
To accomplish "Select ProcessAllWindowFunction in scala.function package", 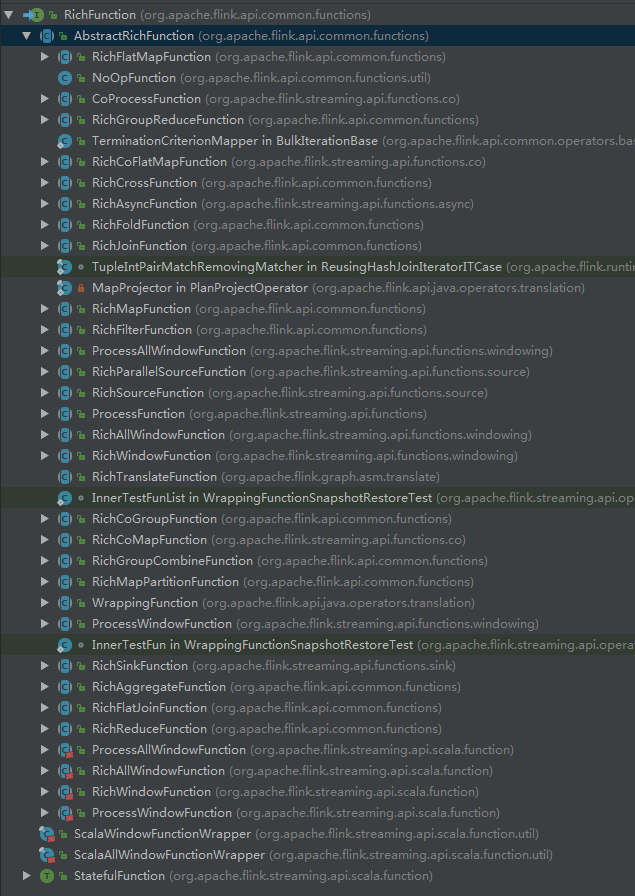I will tap(317, 750).
